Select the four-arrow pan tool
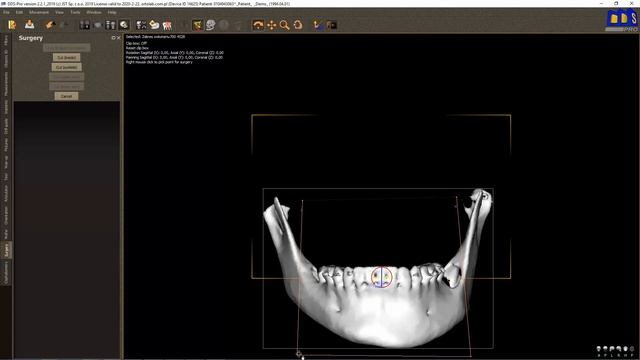Image resolution: width=640 pixels, height=360 pixels. pyautogui.click(x=271, y=25)
